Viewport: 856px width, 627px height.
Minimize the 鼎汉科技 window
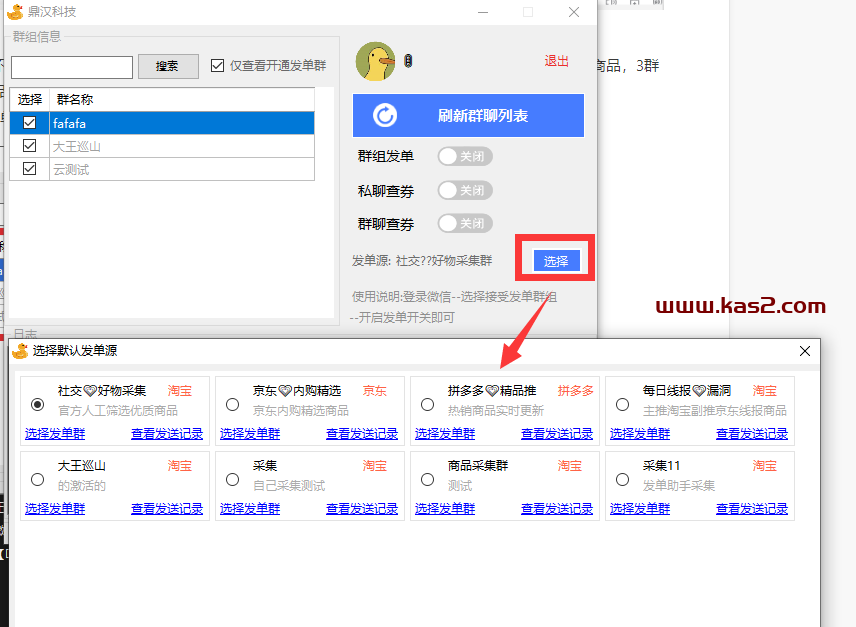[483, 12]
